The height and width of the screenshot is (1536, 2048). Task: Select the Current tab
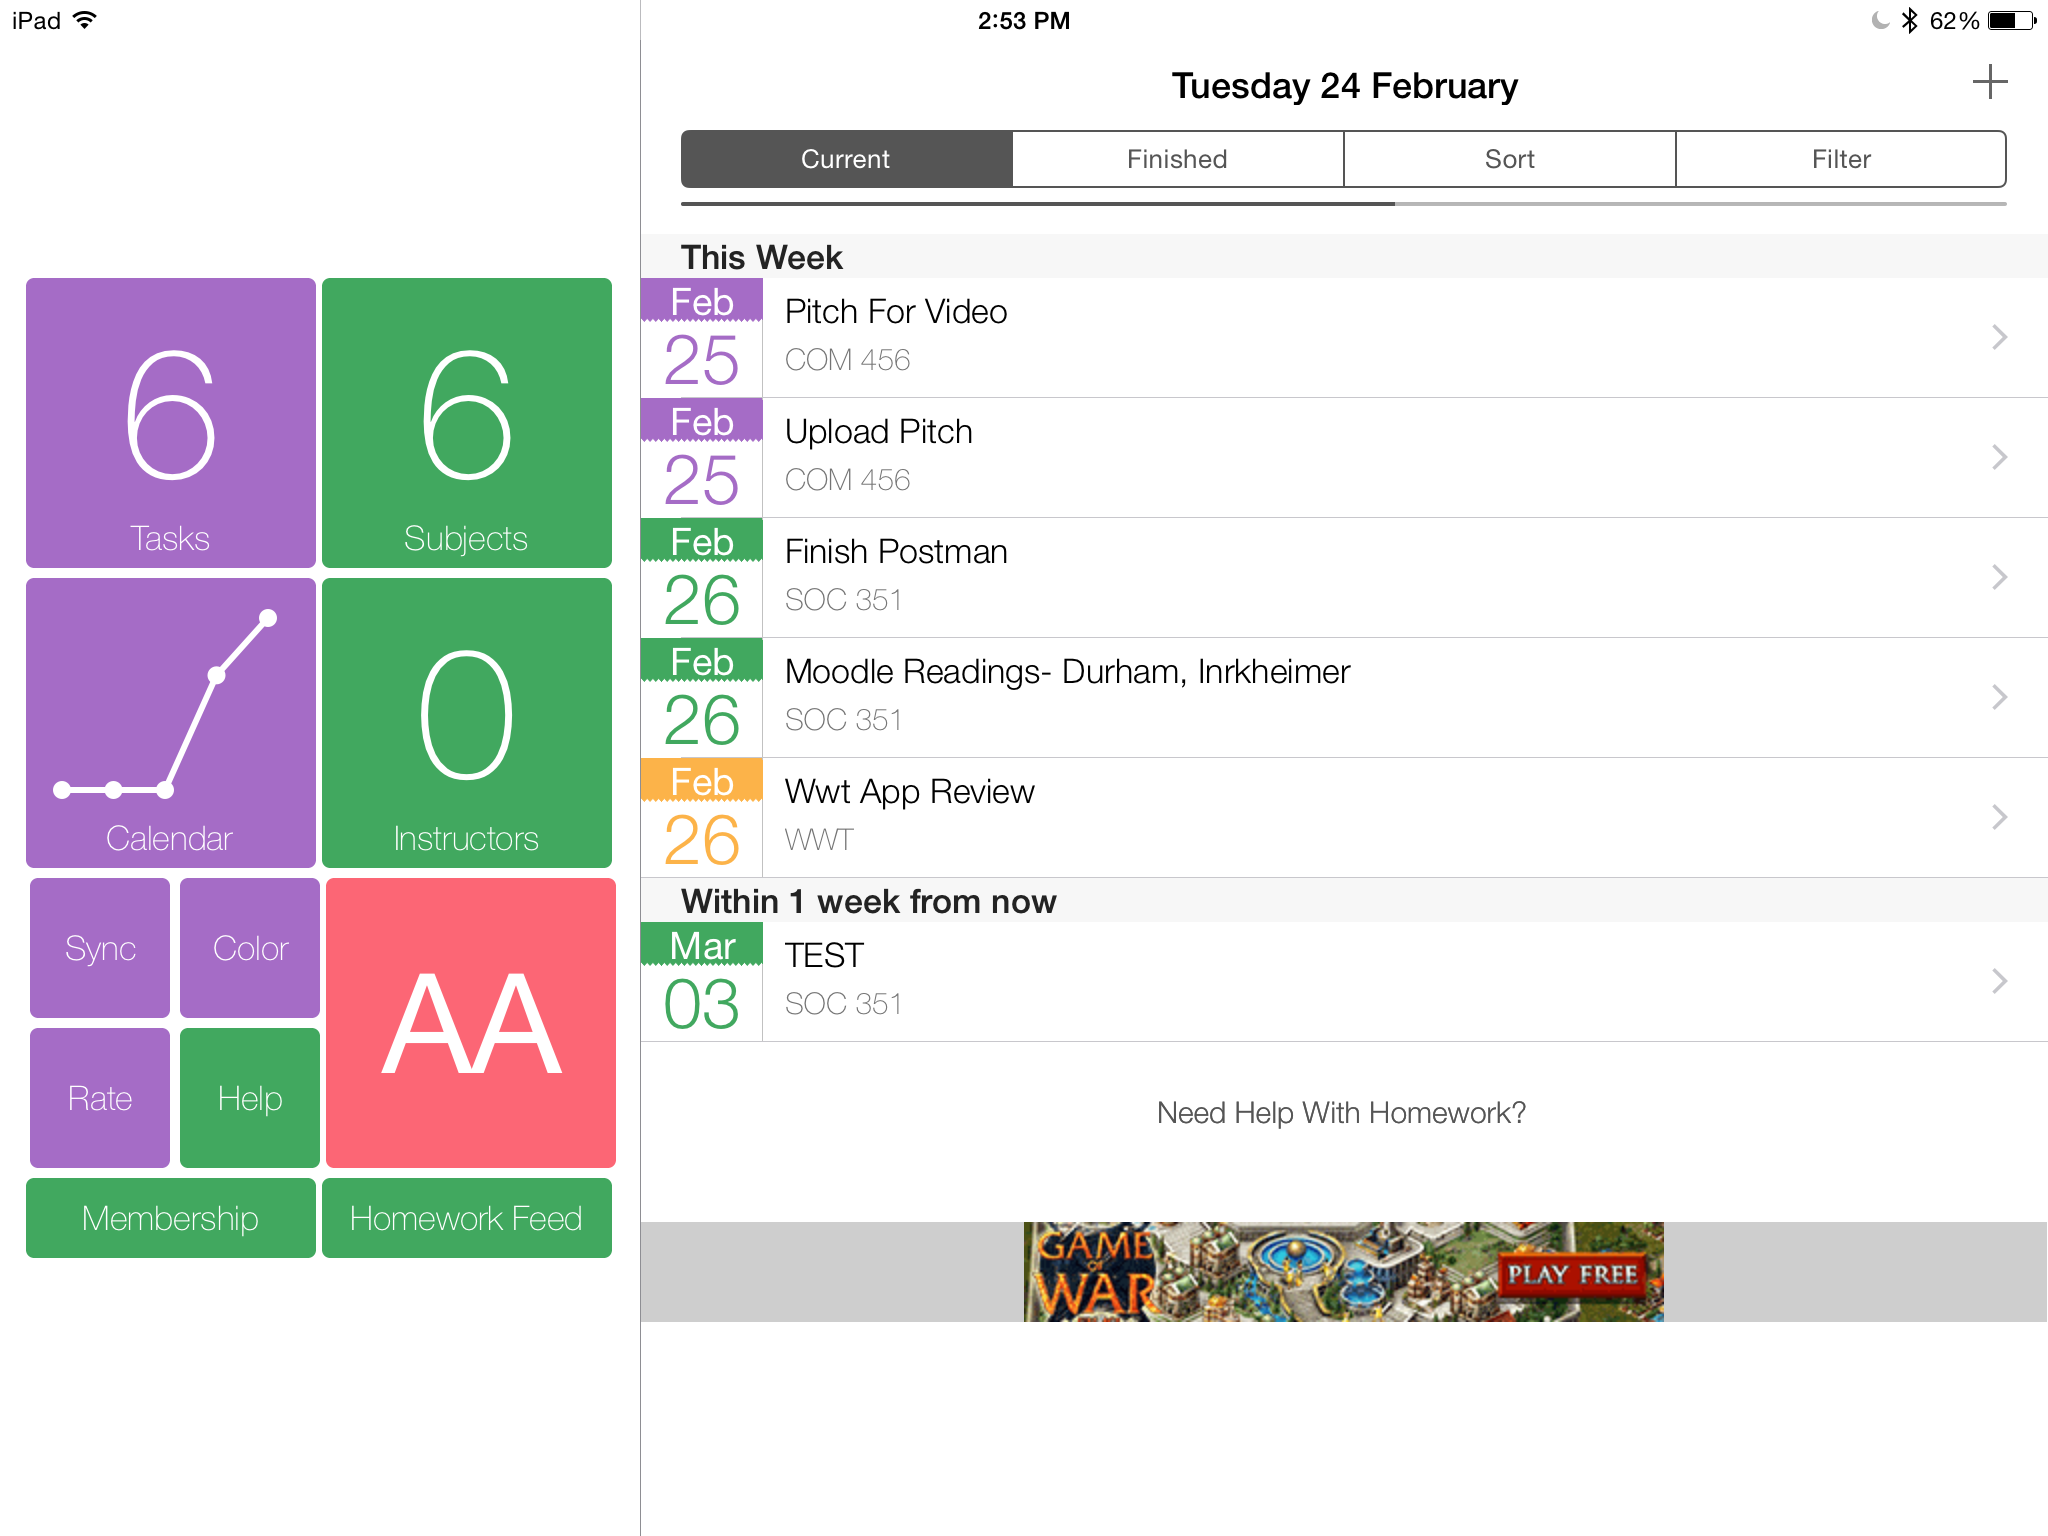(x=845, y=158)
